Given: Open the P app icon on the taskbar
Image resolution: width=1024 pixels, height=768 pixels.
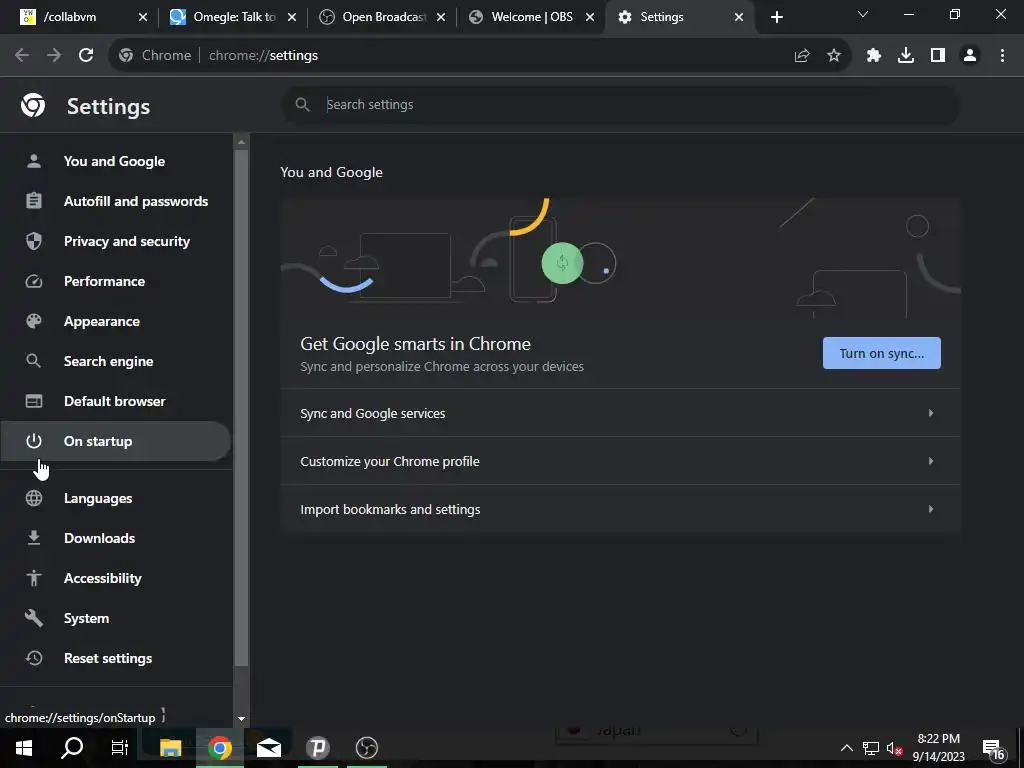Looking at the screenshot, I should coord(317,748).
